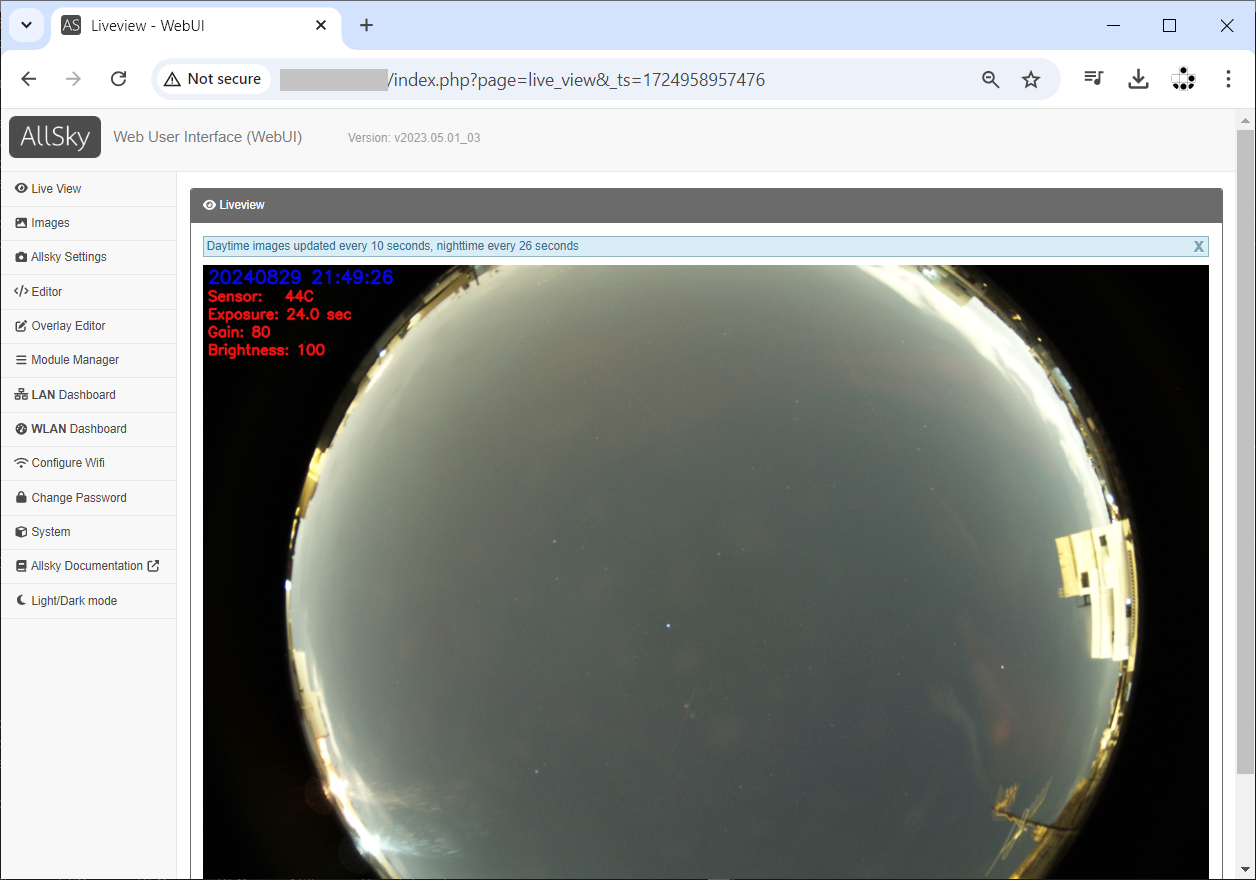Open a new browser tab
1256x880 pixels.
point(366,25)
